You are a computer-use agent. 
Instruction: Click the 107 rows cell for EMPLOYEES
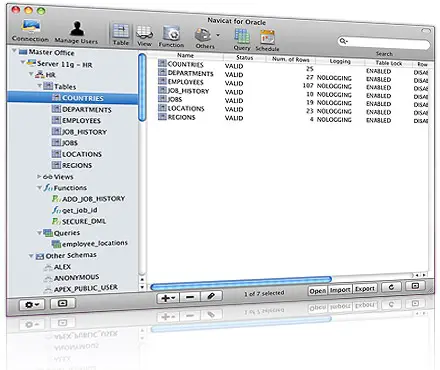308,85
